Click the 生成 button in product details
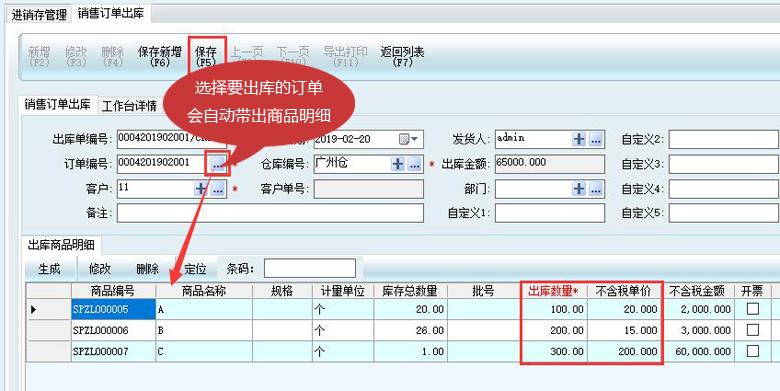This screenshot has width=780, height=391. click(49, 269)
